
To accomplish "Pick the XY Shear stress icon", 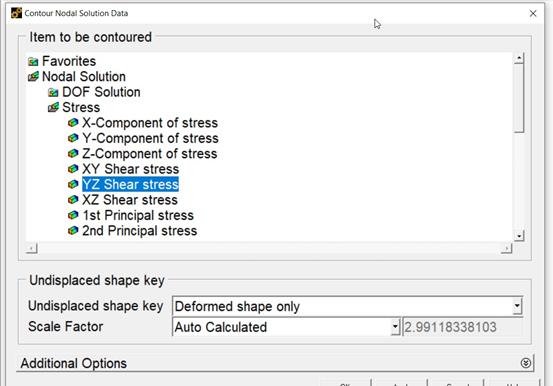I will click(x=73, y=169).
